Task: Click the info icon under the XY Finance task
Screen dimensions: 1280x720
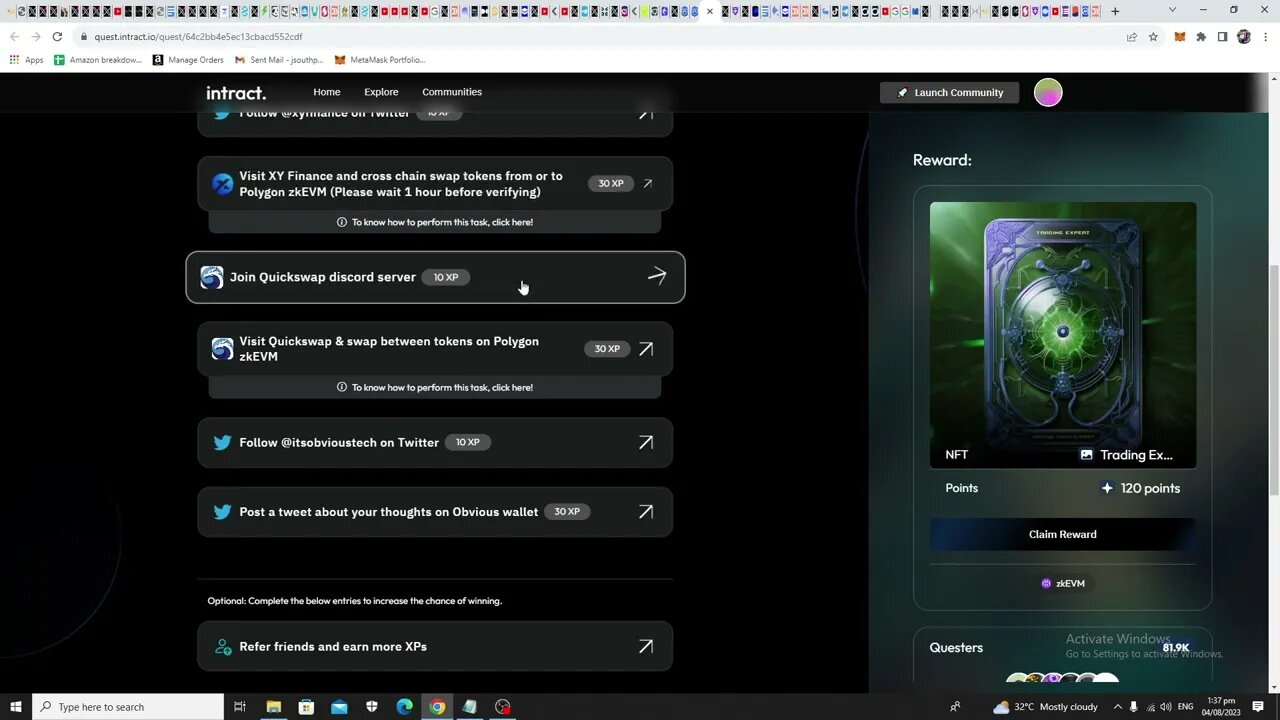Action: tap(342, 222)
